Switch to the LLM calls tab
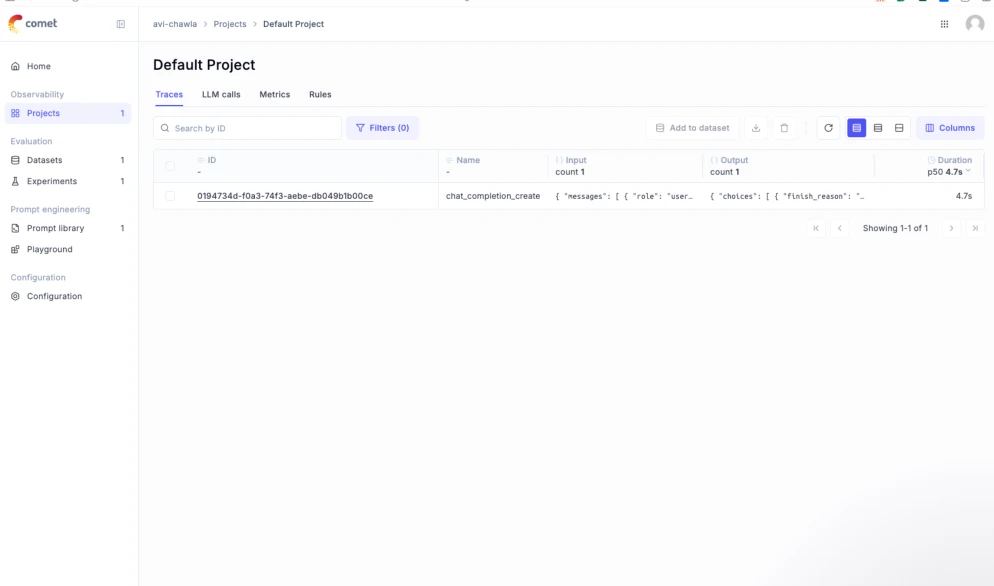This screenshot has width=994, height=586. click(x=221, y=94)
